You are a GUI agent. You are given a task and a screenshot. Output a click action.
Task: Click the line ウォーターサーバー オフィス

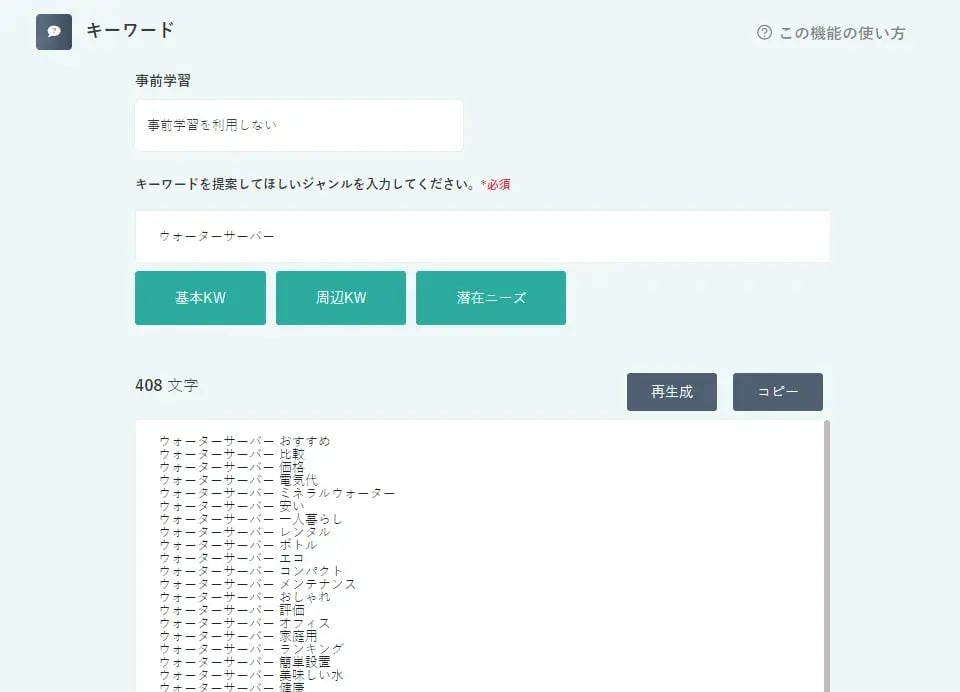[x=245, y=623]
